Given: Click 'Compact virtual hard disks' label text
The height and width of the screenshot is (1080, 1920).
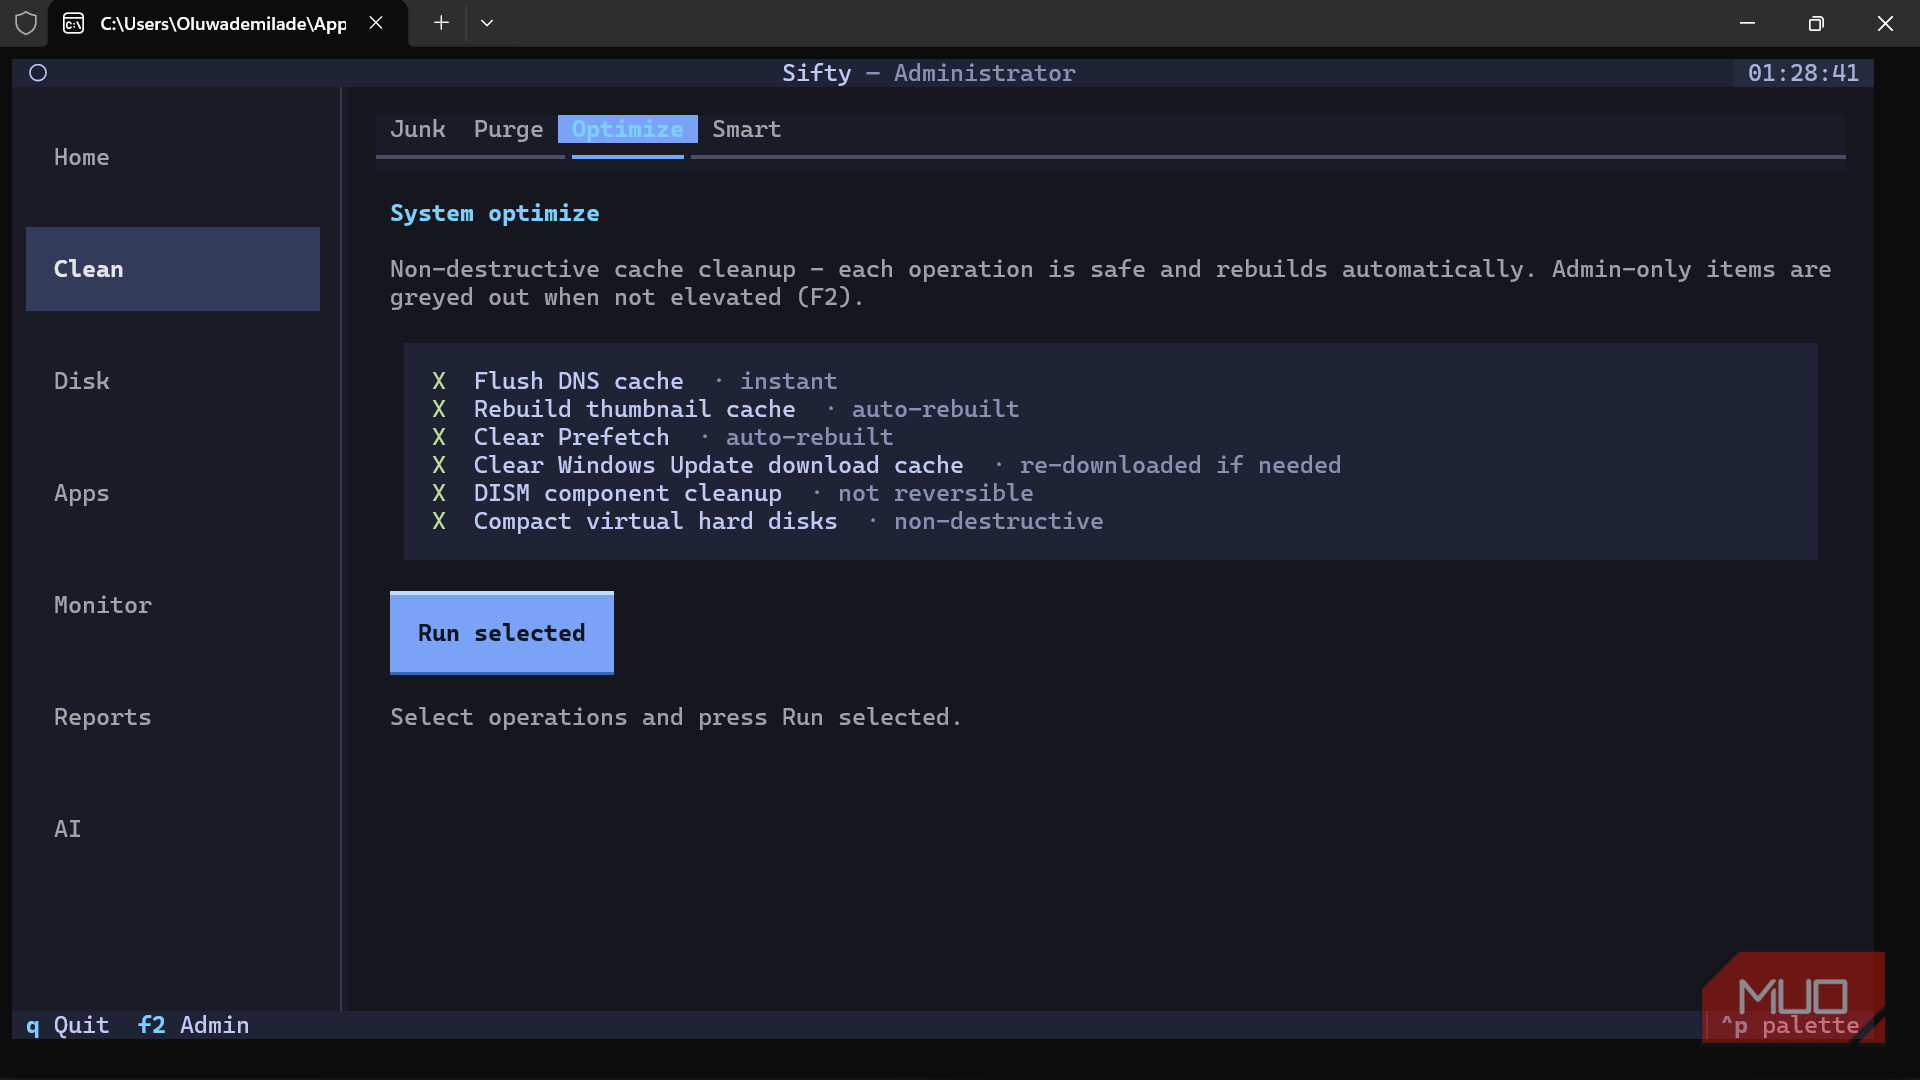Looking at the screenshot, I should (x=656, y=521).
